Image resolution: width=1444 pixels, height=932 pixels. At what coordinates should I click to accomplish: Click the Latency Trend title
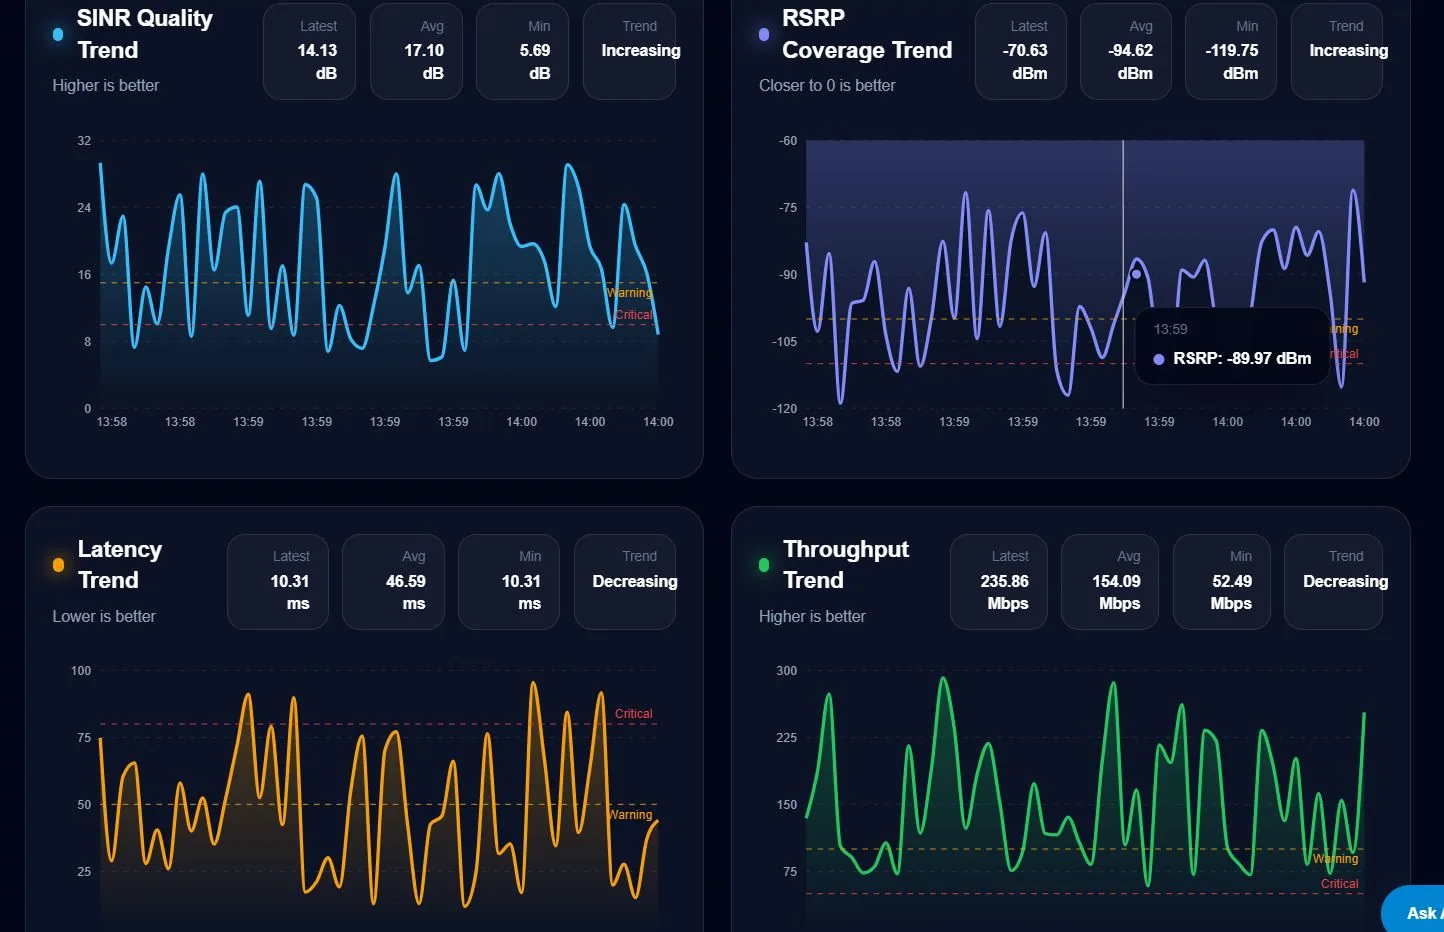pos(120,565)
